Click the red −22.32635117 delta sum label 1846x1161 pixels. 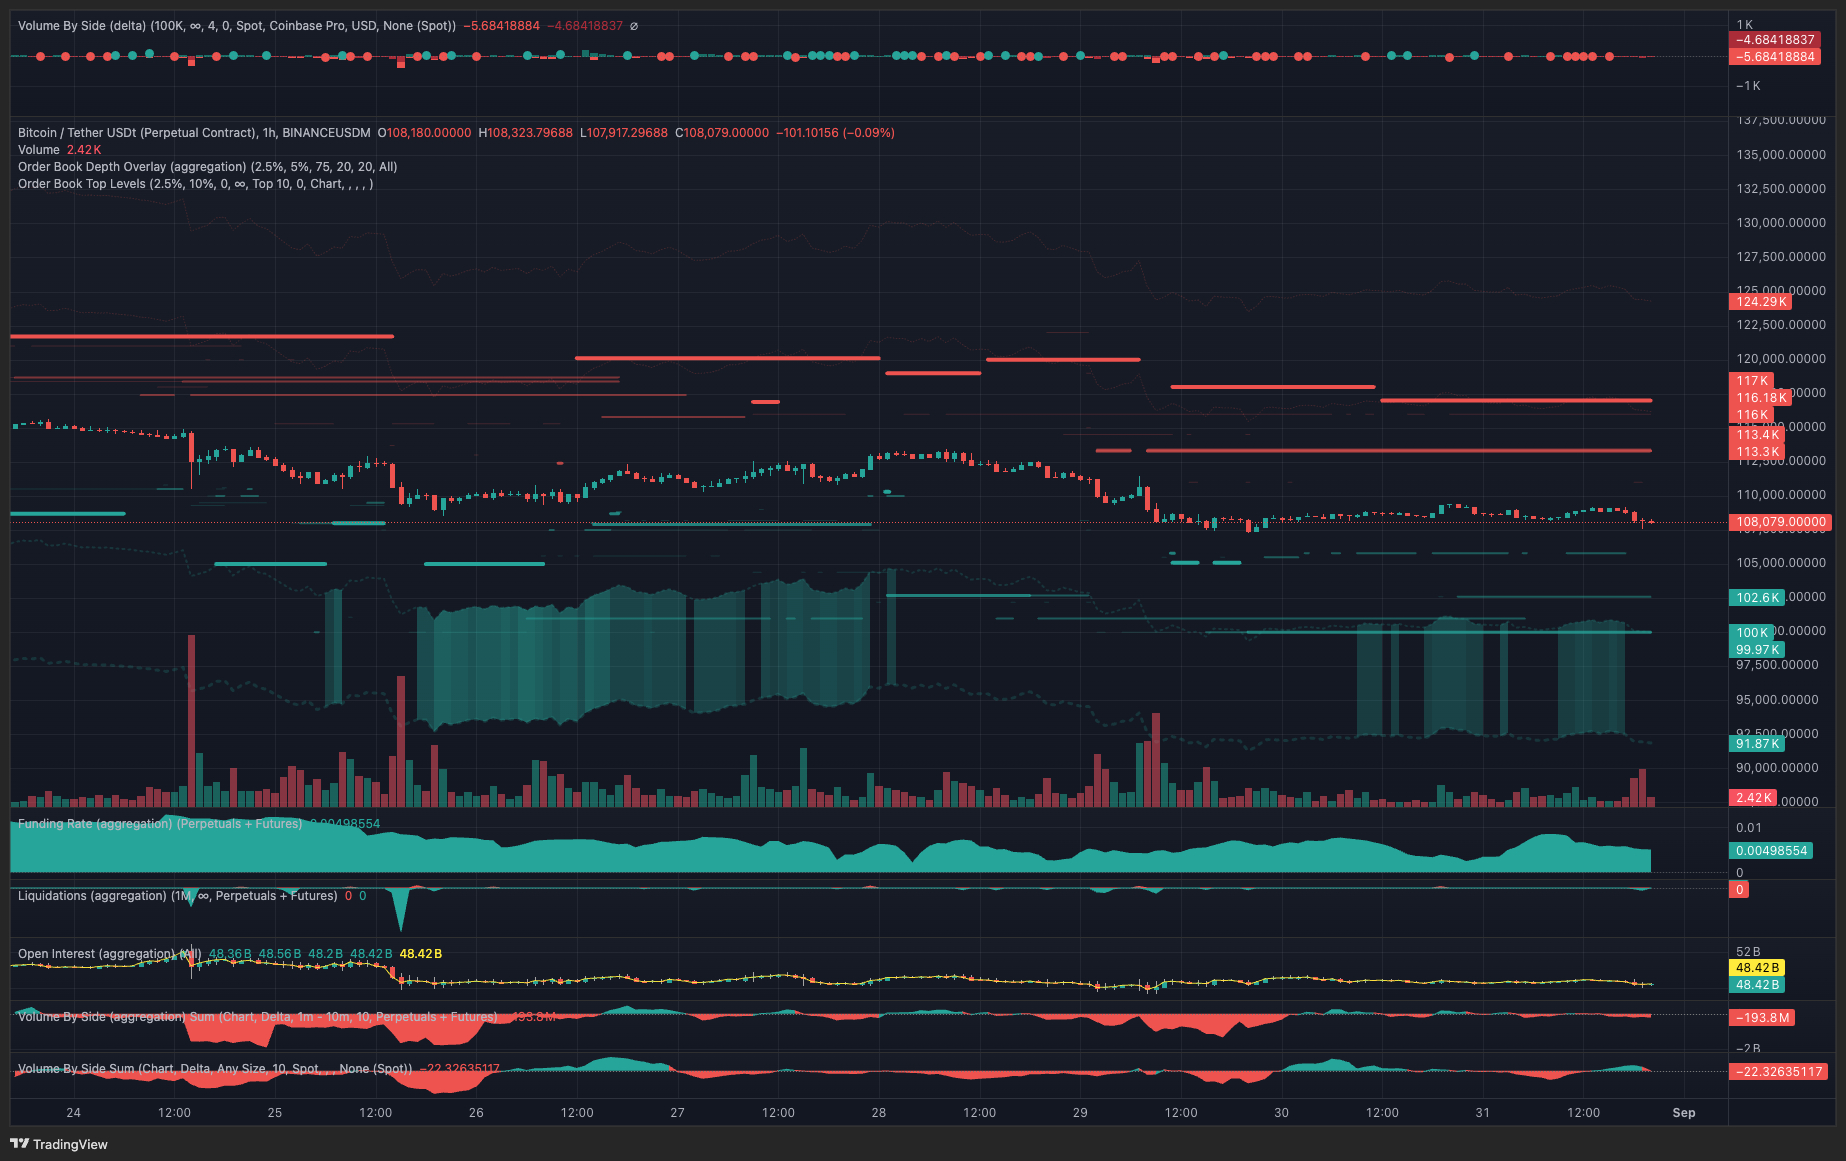coord(1776,1070)
